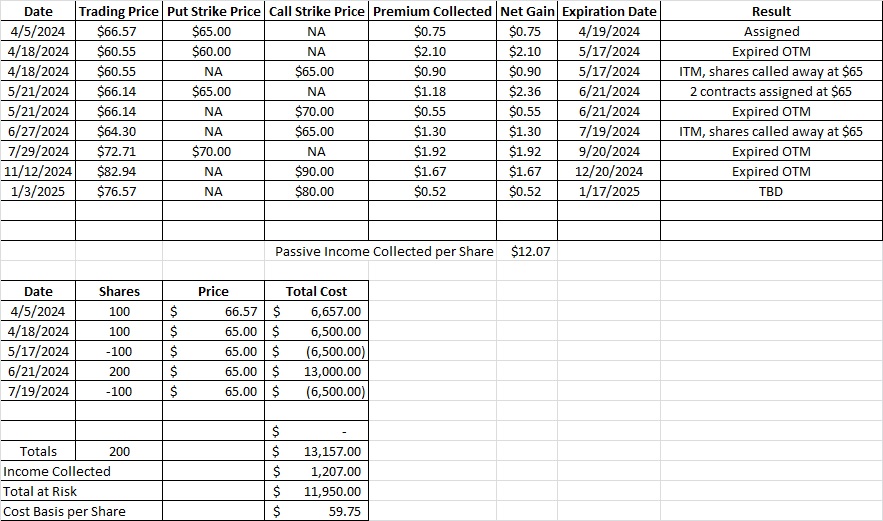Select the Cost Basis per Share value 59.75
The image size is (883, 521).
316,511
